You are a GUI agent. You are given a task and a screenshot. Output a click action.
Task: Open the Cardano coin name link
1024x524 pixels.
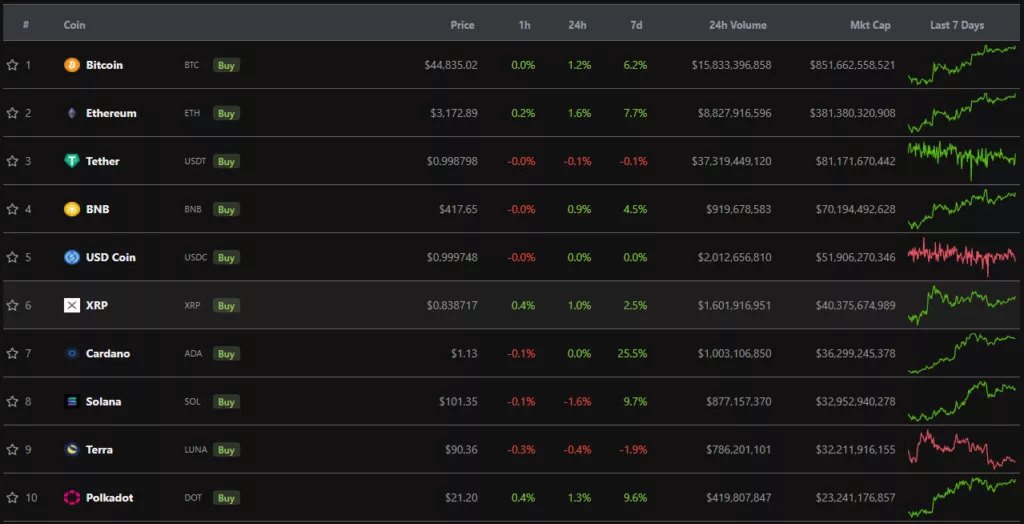[x=107, y=353]
